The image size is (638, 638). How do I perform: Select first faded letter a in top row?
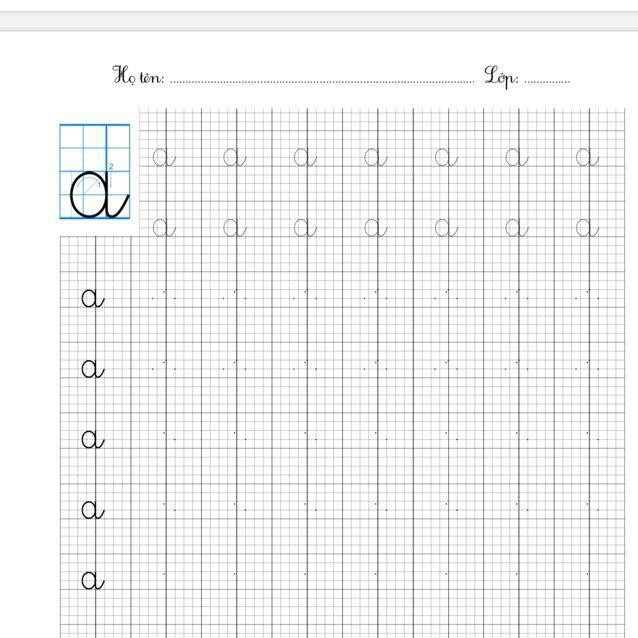click(164, 157)
